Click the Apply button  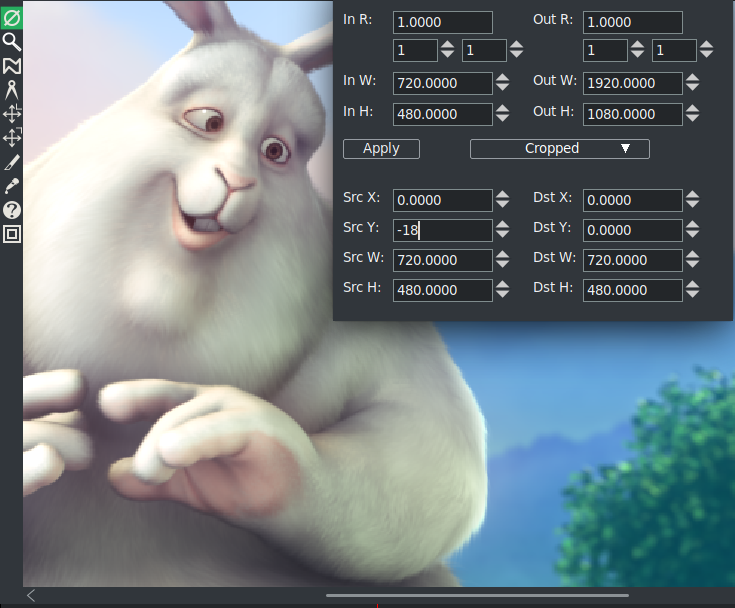point(381,149)
